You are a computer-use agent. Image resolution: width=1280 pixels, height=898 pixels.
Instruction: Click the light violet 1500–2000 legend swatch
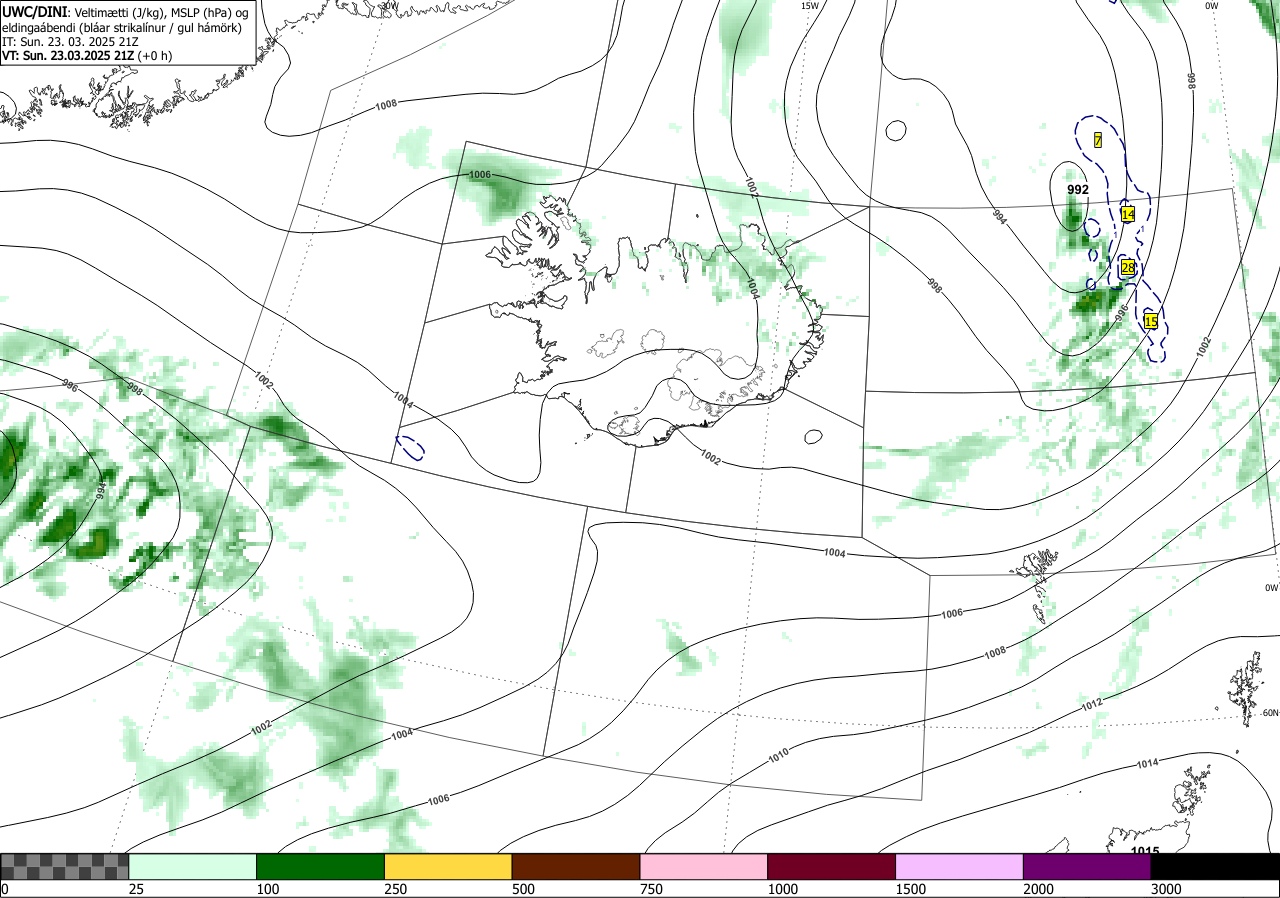tap(960, 866)
